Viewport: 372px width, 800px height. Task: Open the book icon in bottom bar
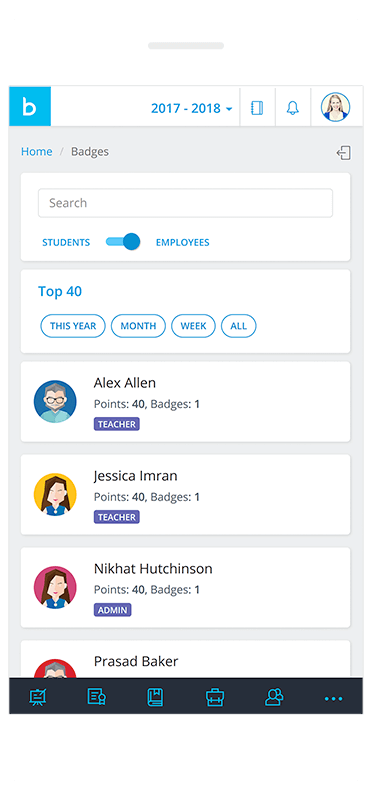click(x=155, y=697)
